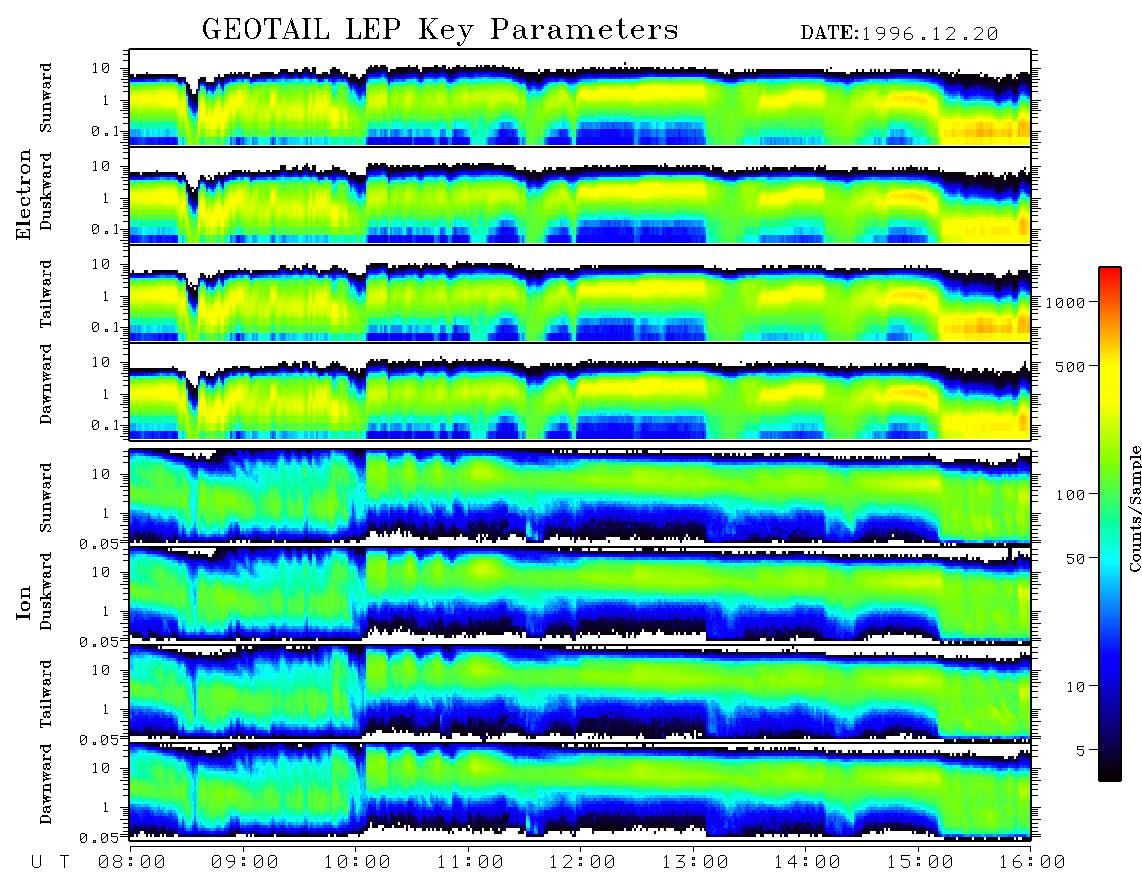1142x880 pixels.
Task: Click the rainbow Counts/Sample color bar
Action: tap(1109, 524)
